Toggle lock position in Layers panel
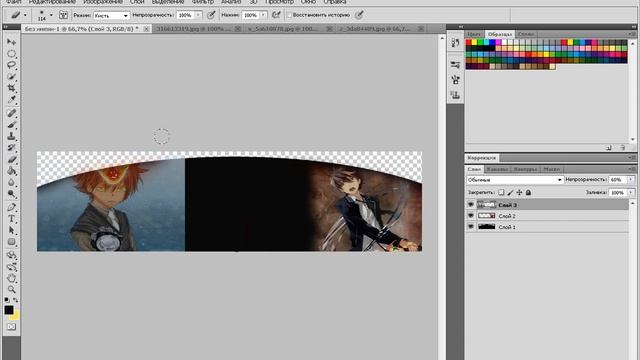Screen dimensions: 640x360 pyautogui.click(x=519, y=192)
